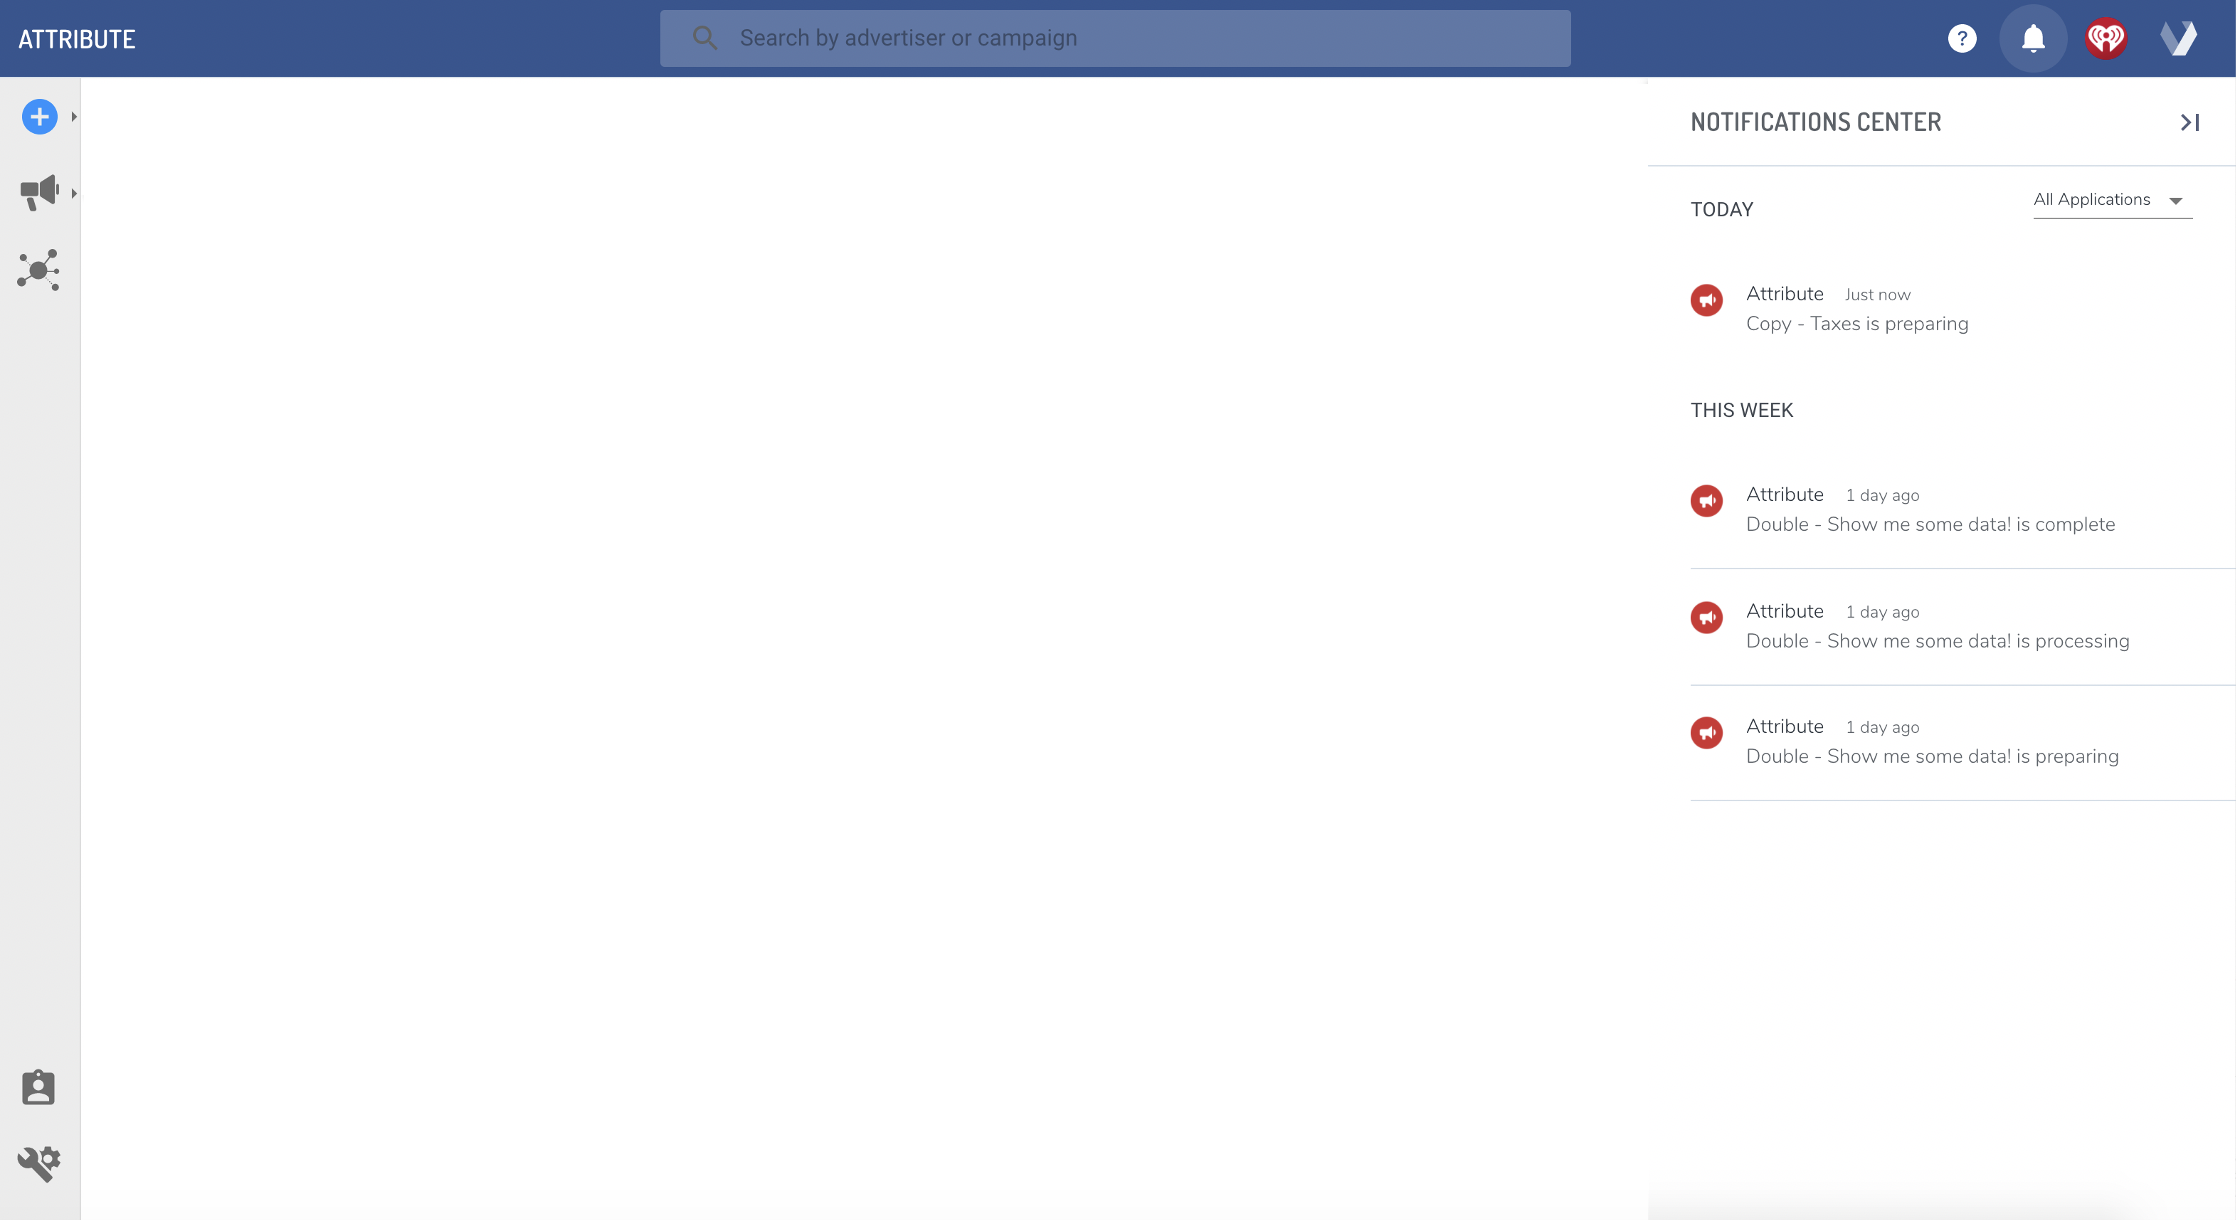Open the wrench and gear settings icon

click(39, 1163)
